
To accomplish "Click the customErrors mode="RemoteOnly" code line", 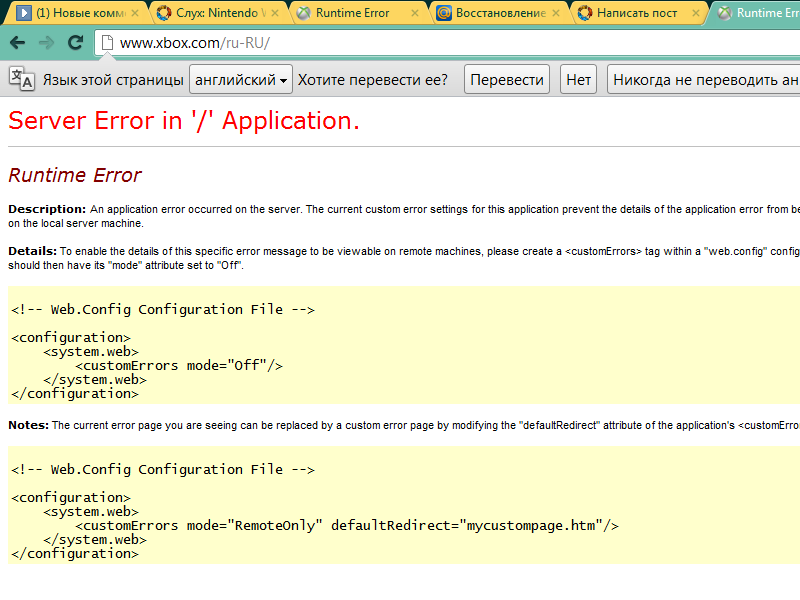I will pyautogui.click(x=347, y=526).
